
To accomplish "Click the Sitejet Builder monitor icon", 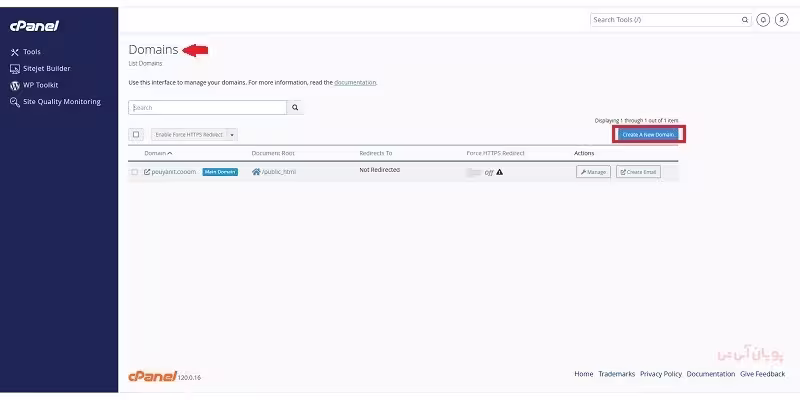I will point(15,69).
